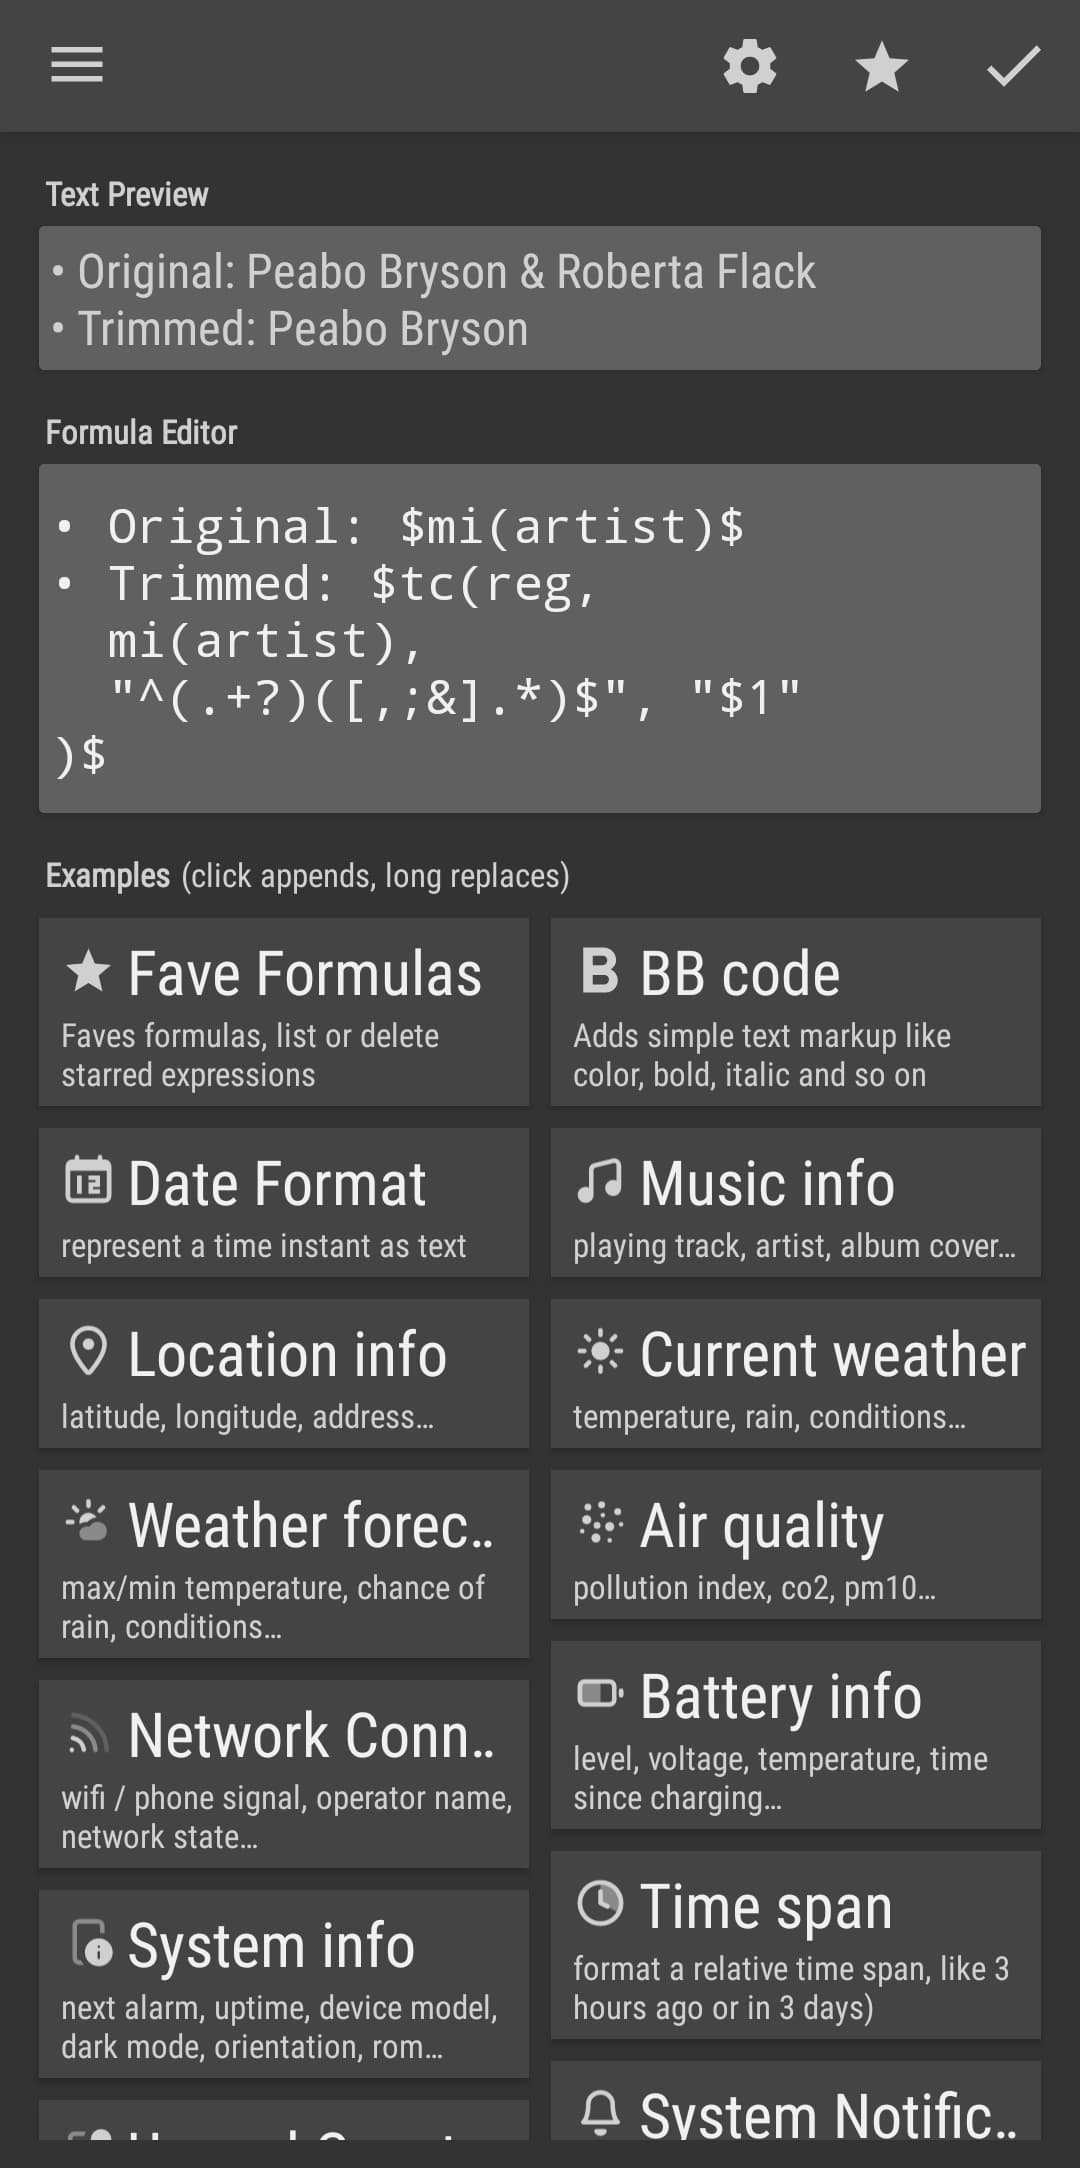Open formula settings gear icon
The width and height of the screenshot is (1080, 2168).
coord(750,67)
